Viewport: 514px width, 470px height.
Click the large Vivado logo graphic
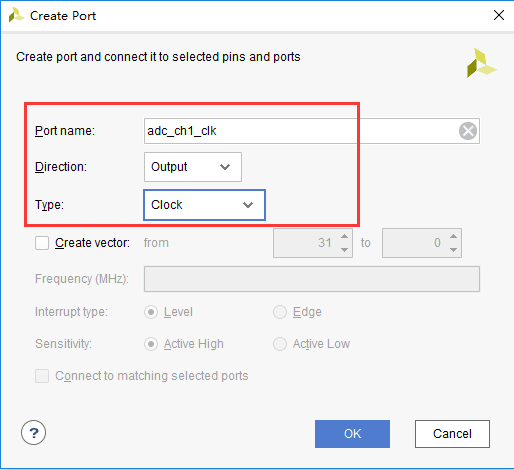[x=481, y=63]
